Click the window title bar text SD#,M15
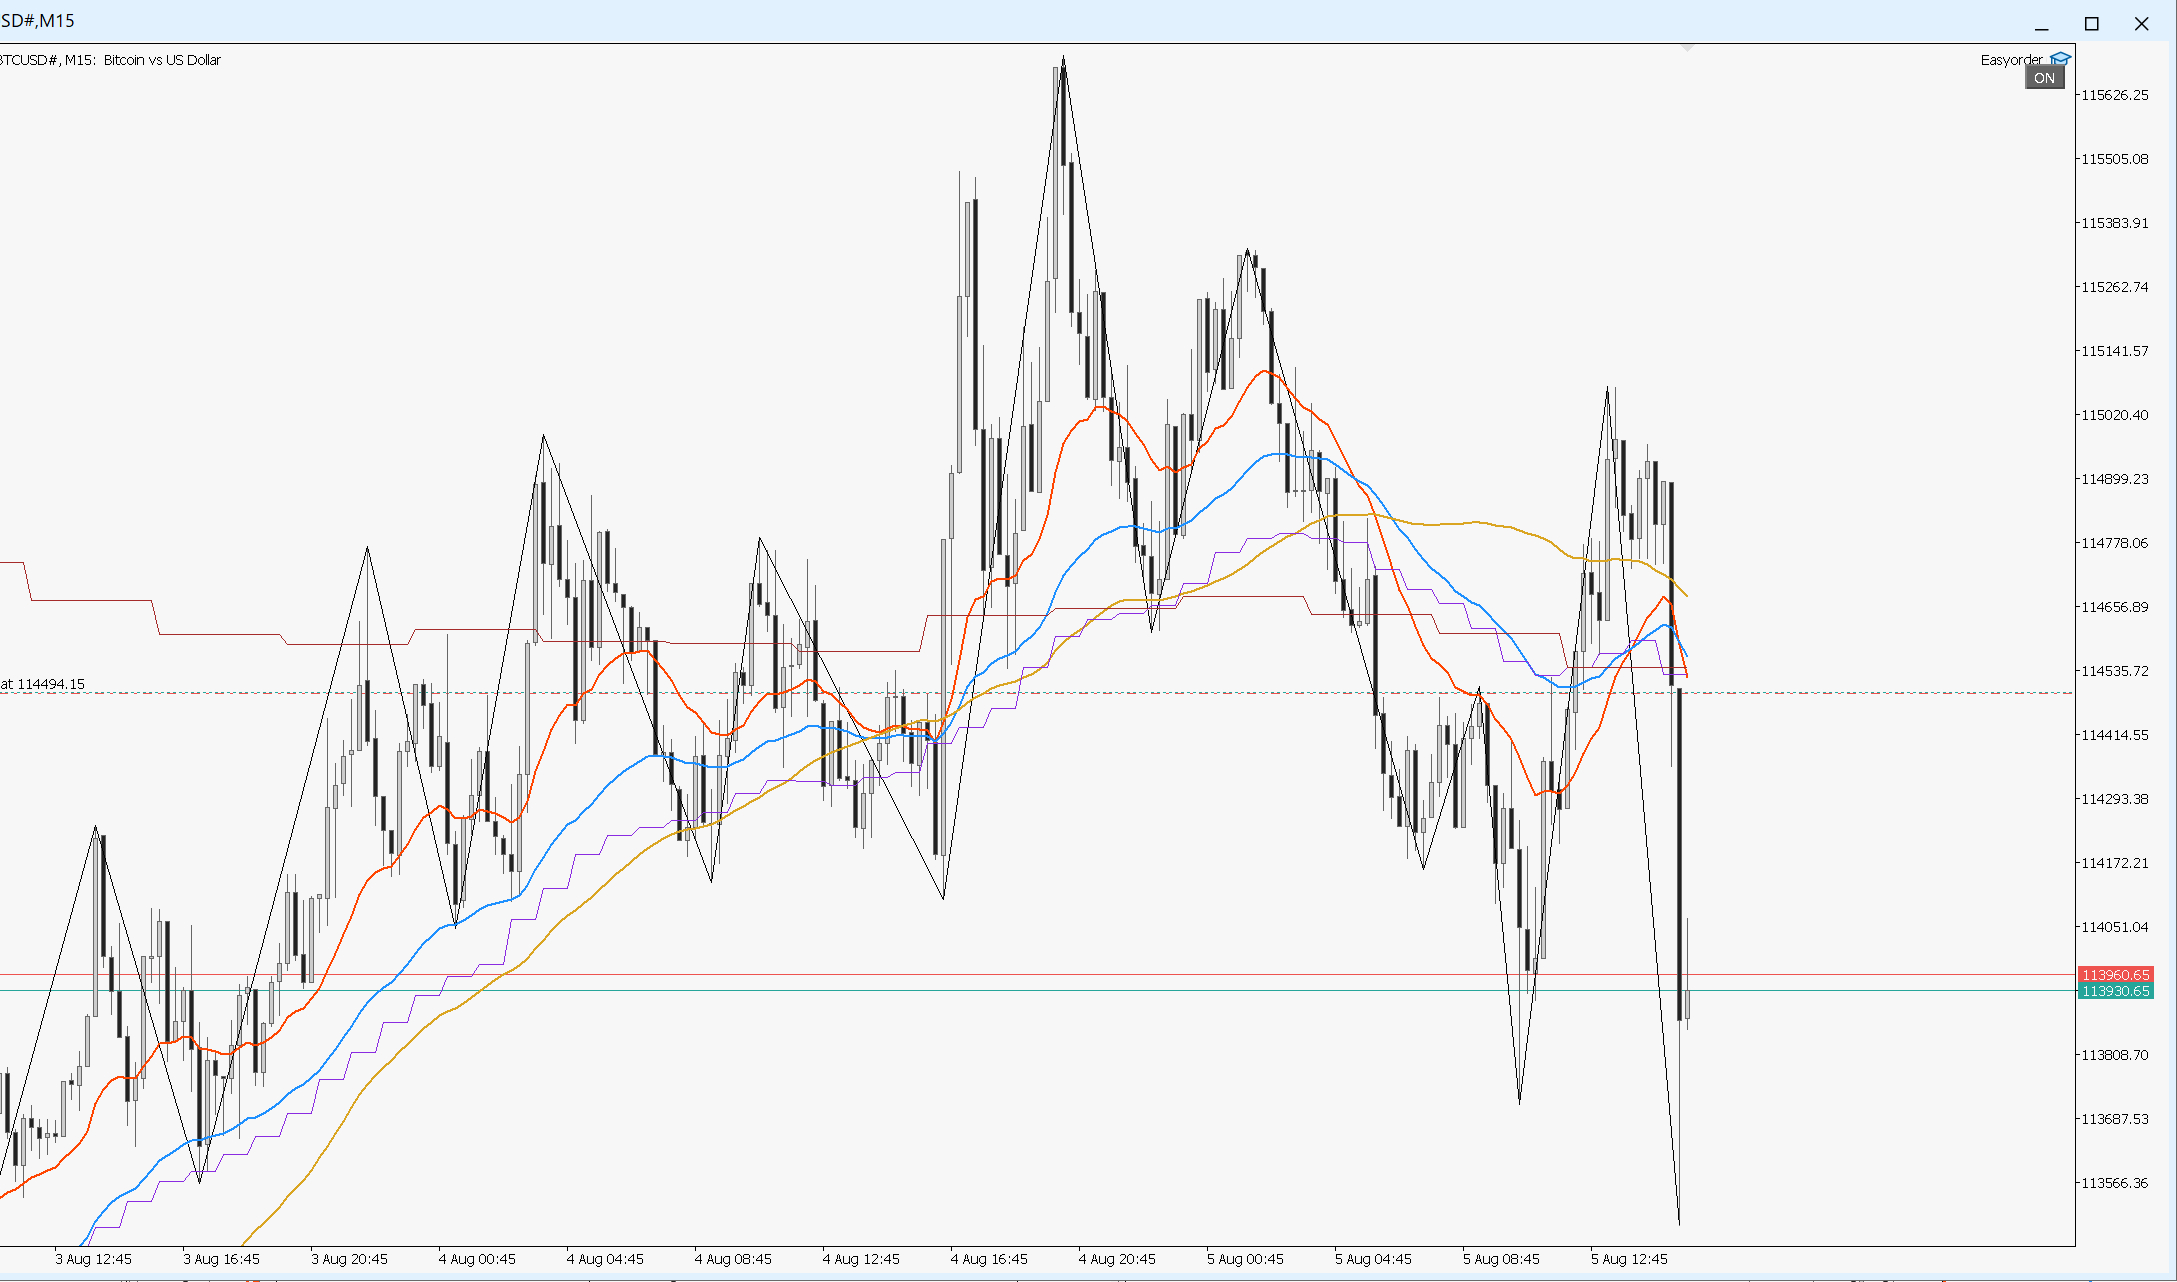Viewport: 2177px width, 1282px height. point(38,21)
